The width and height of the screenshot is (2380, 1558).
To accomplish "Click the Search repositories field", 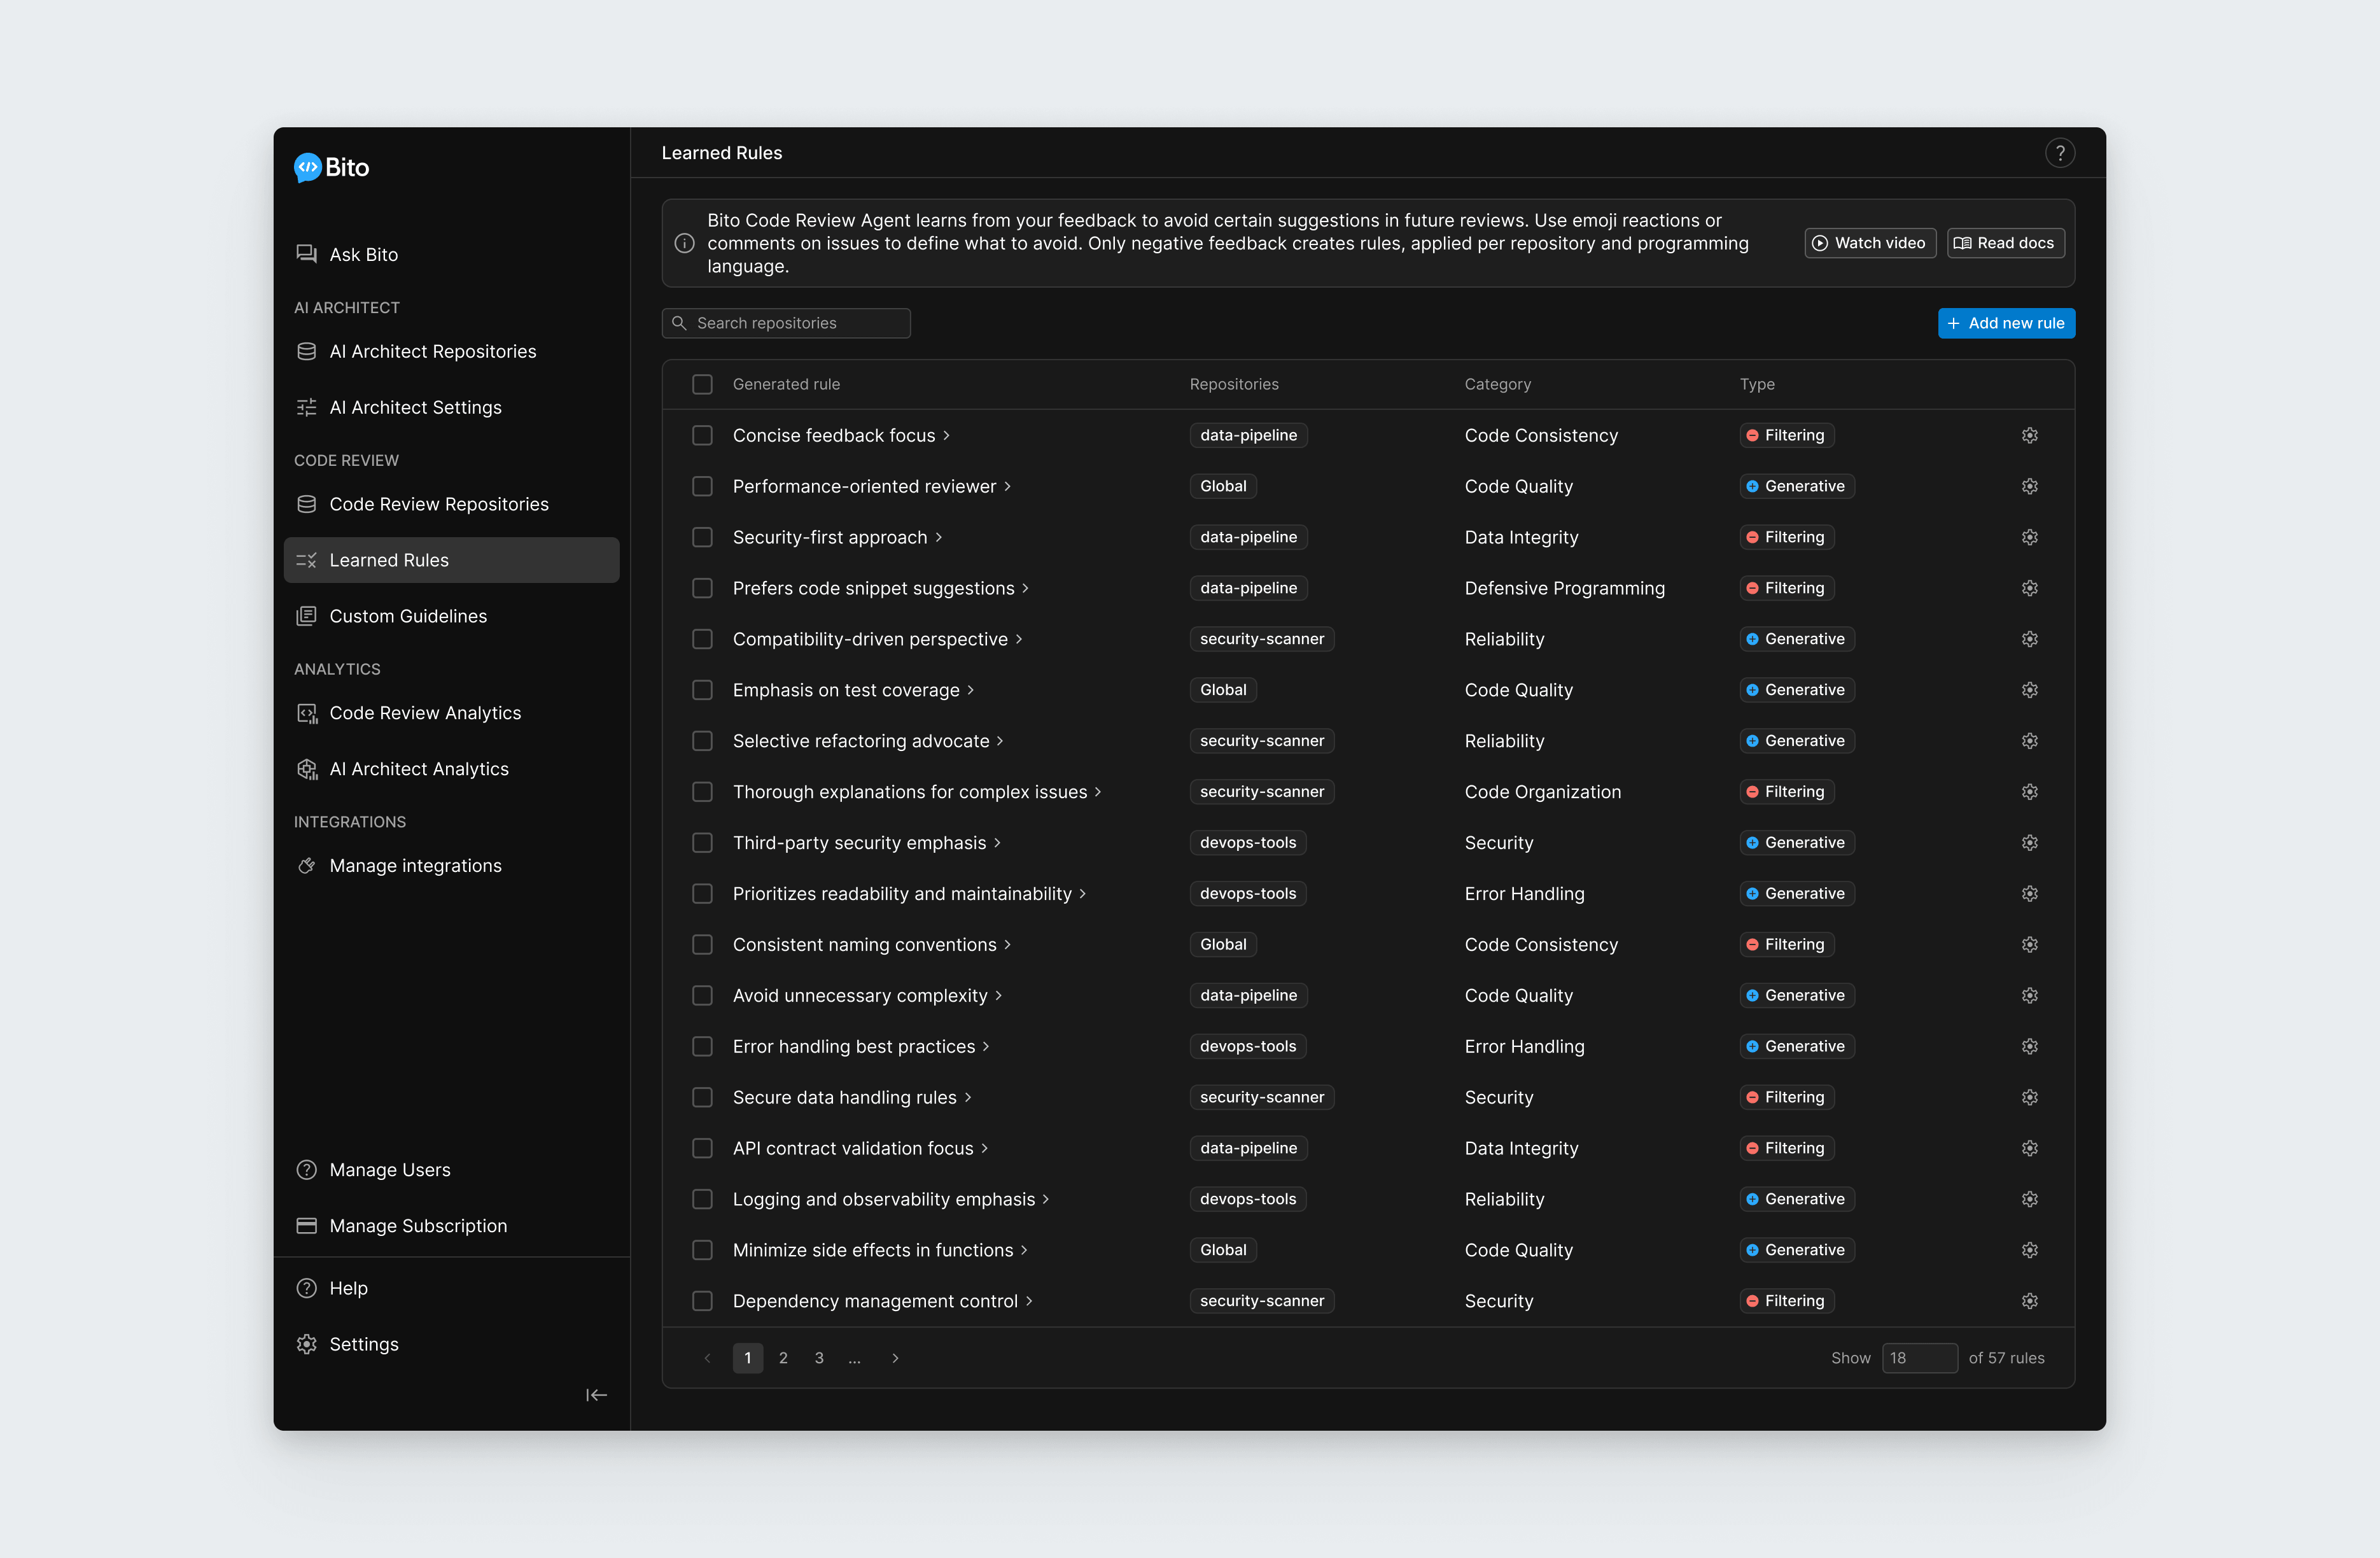I will 786,323.
